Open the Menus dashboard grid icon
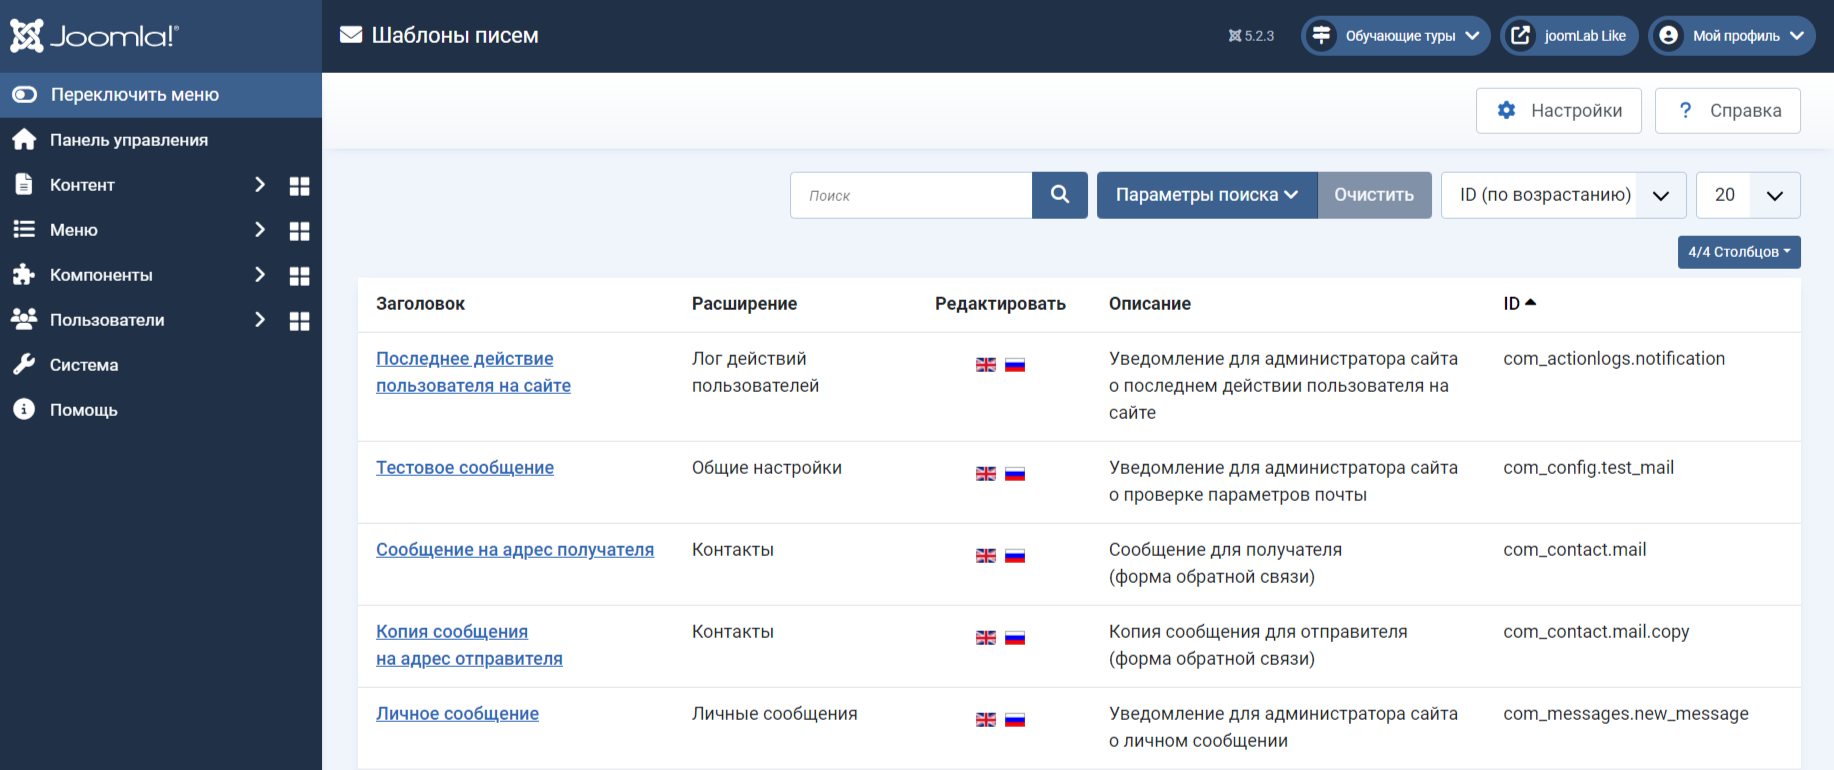 coord(299,231)
